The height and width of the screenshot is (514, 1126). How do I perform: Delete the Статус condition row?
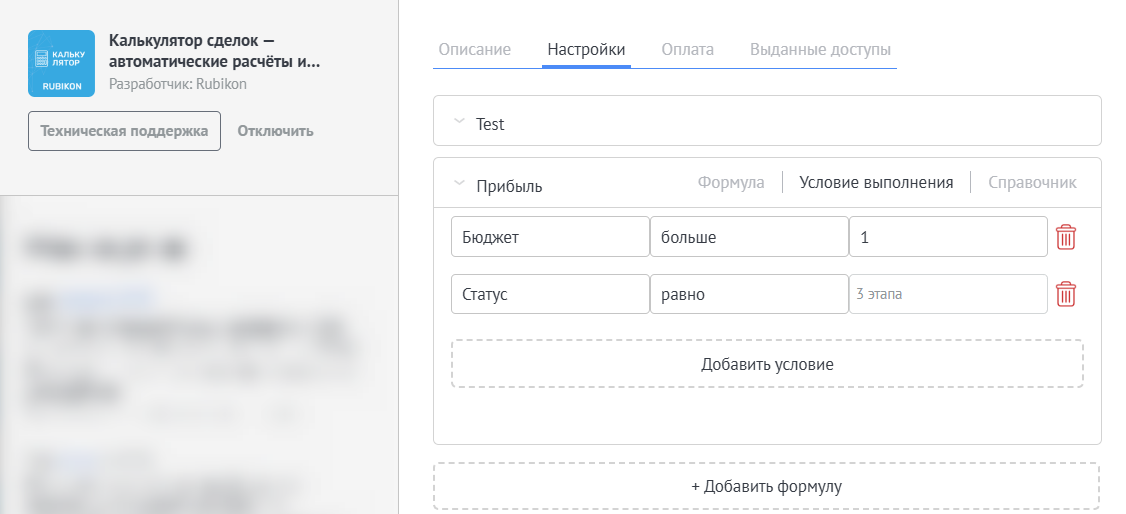point(1066,294)
